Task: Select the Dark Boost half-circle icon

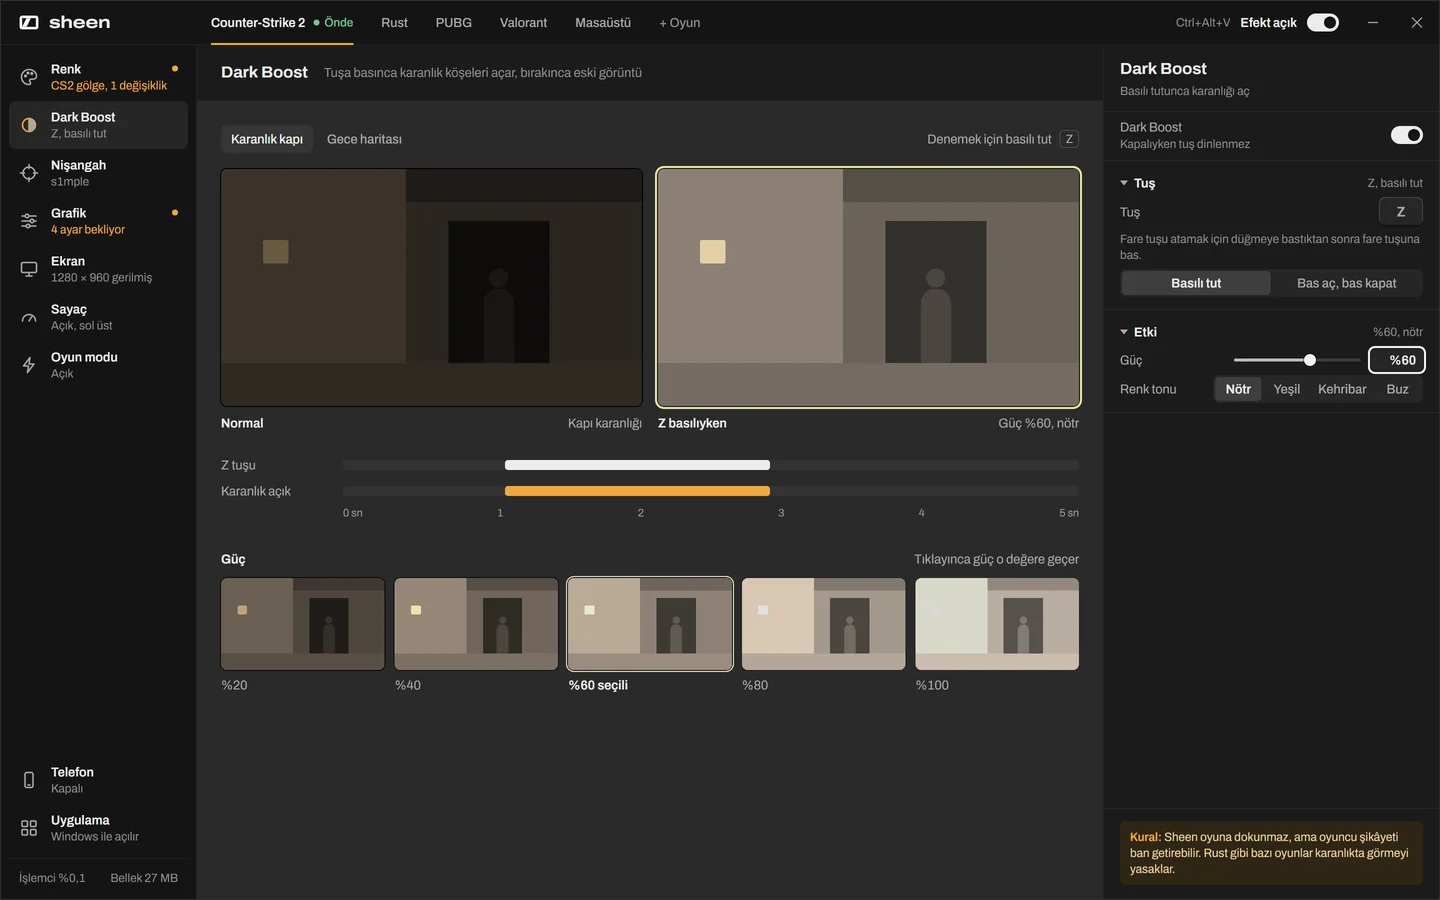Action: [x=29, y=125]
